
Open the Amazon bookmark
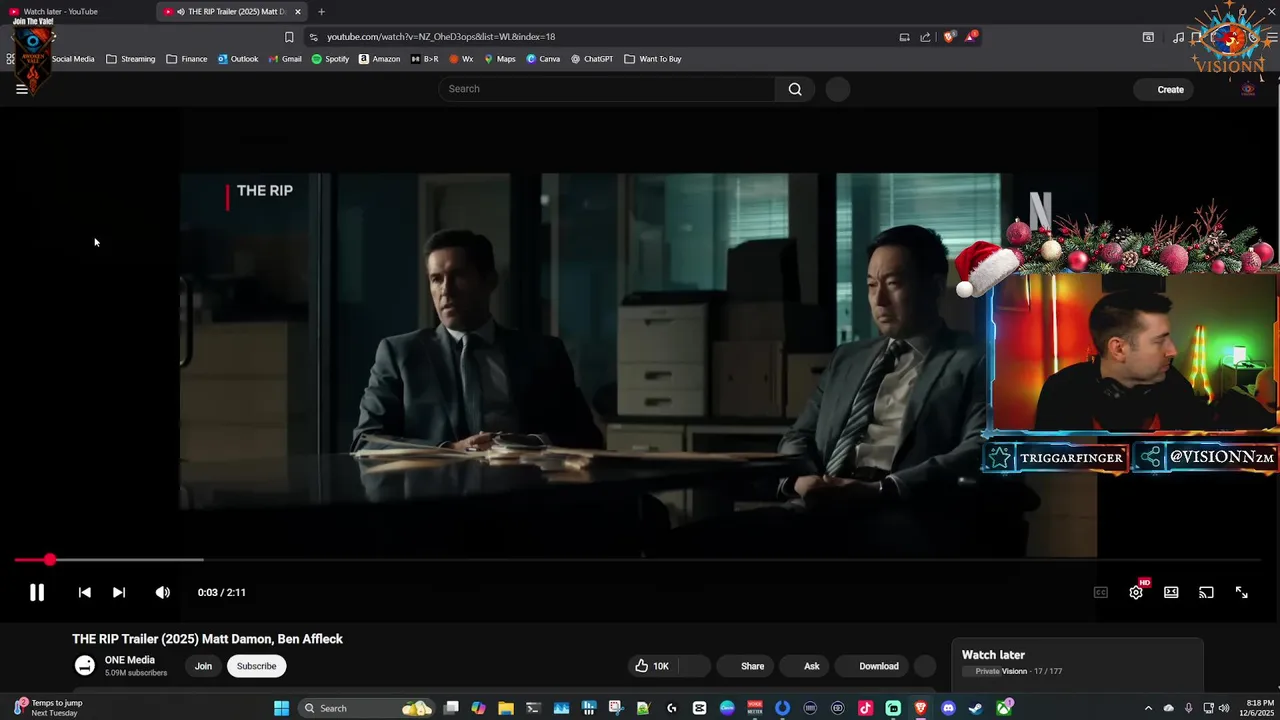click(x=380, y=59)
